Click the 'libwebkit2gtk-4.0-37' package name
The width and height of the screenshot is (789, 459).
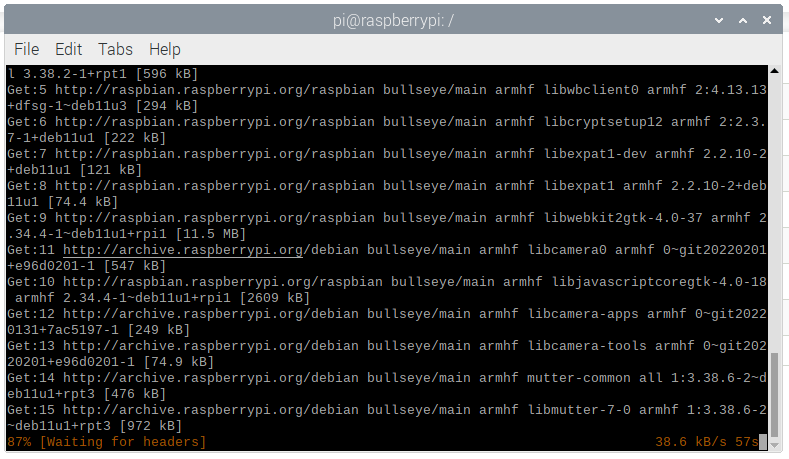[x=623, y=217]
